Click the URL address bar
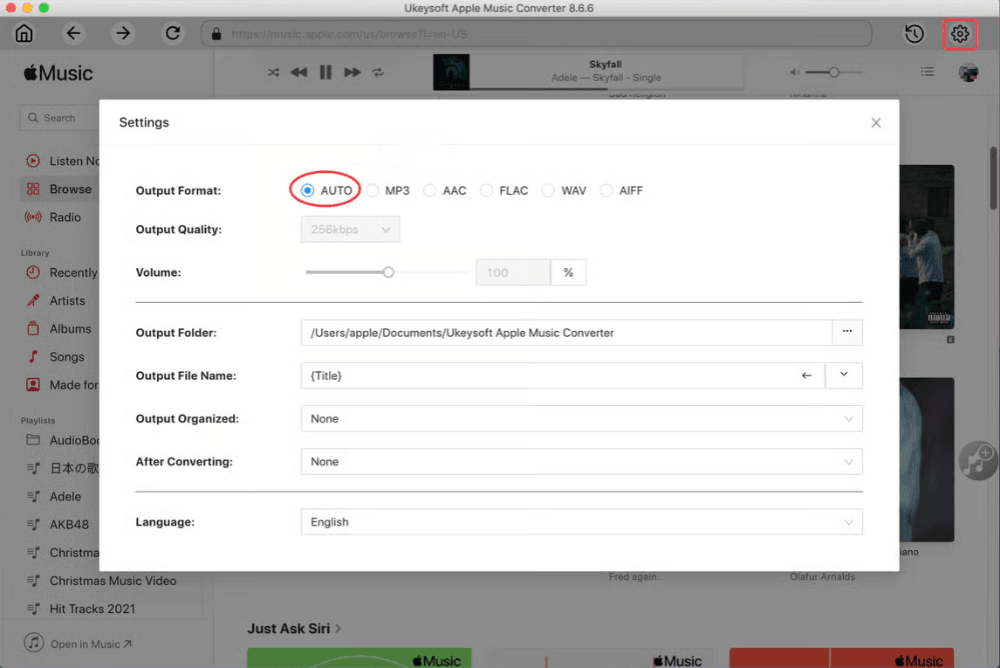Viewport: 1000px width, 668px height. [x=537, y=34]
